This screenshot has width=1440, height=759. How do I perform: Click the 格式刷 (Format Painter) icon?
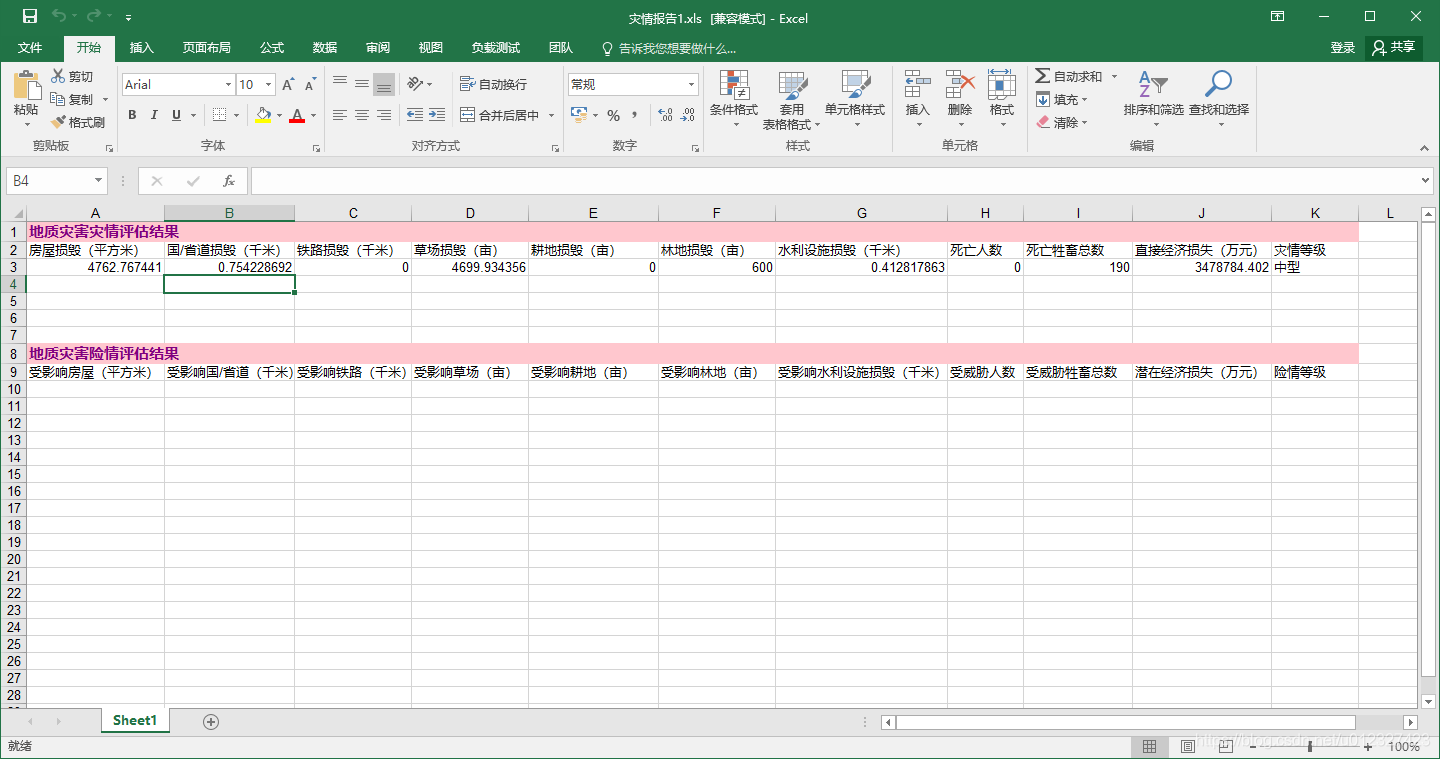pos(77,122)
